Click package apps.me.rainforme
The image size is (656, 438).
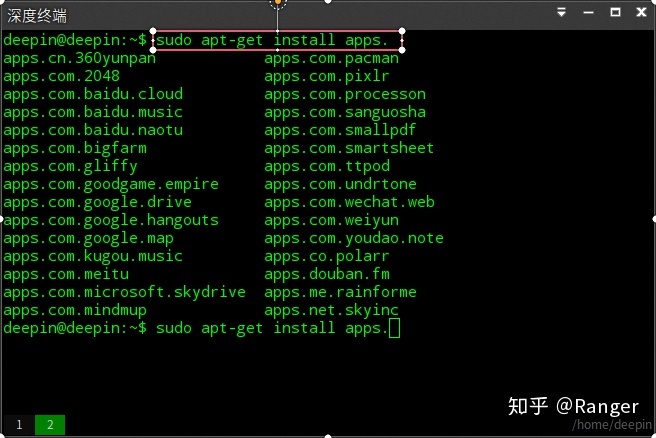(x=340, y=292)
